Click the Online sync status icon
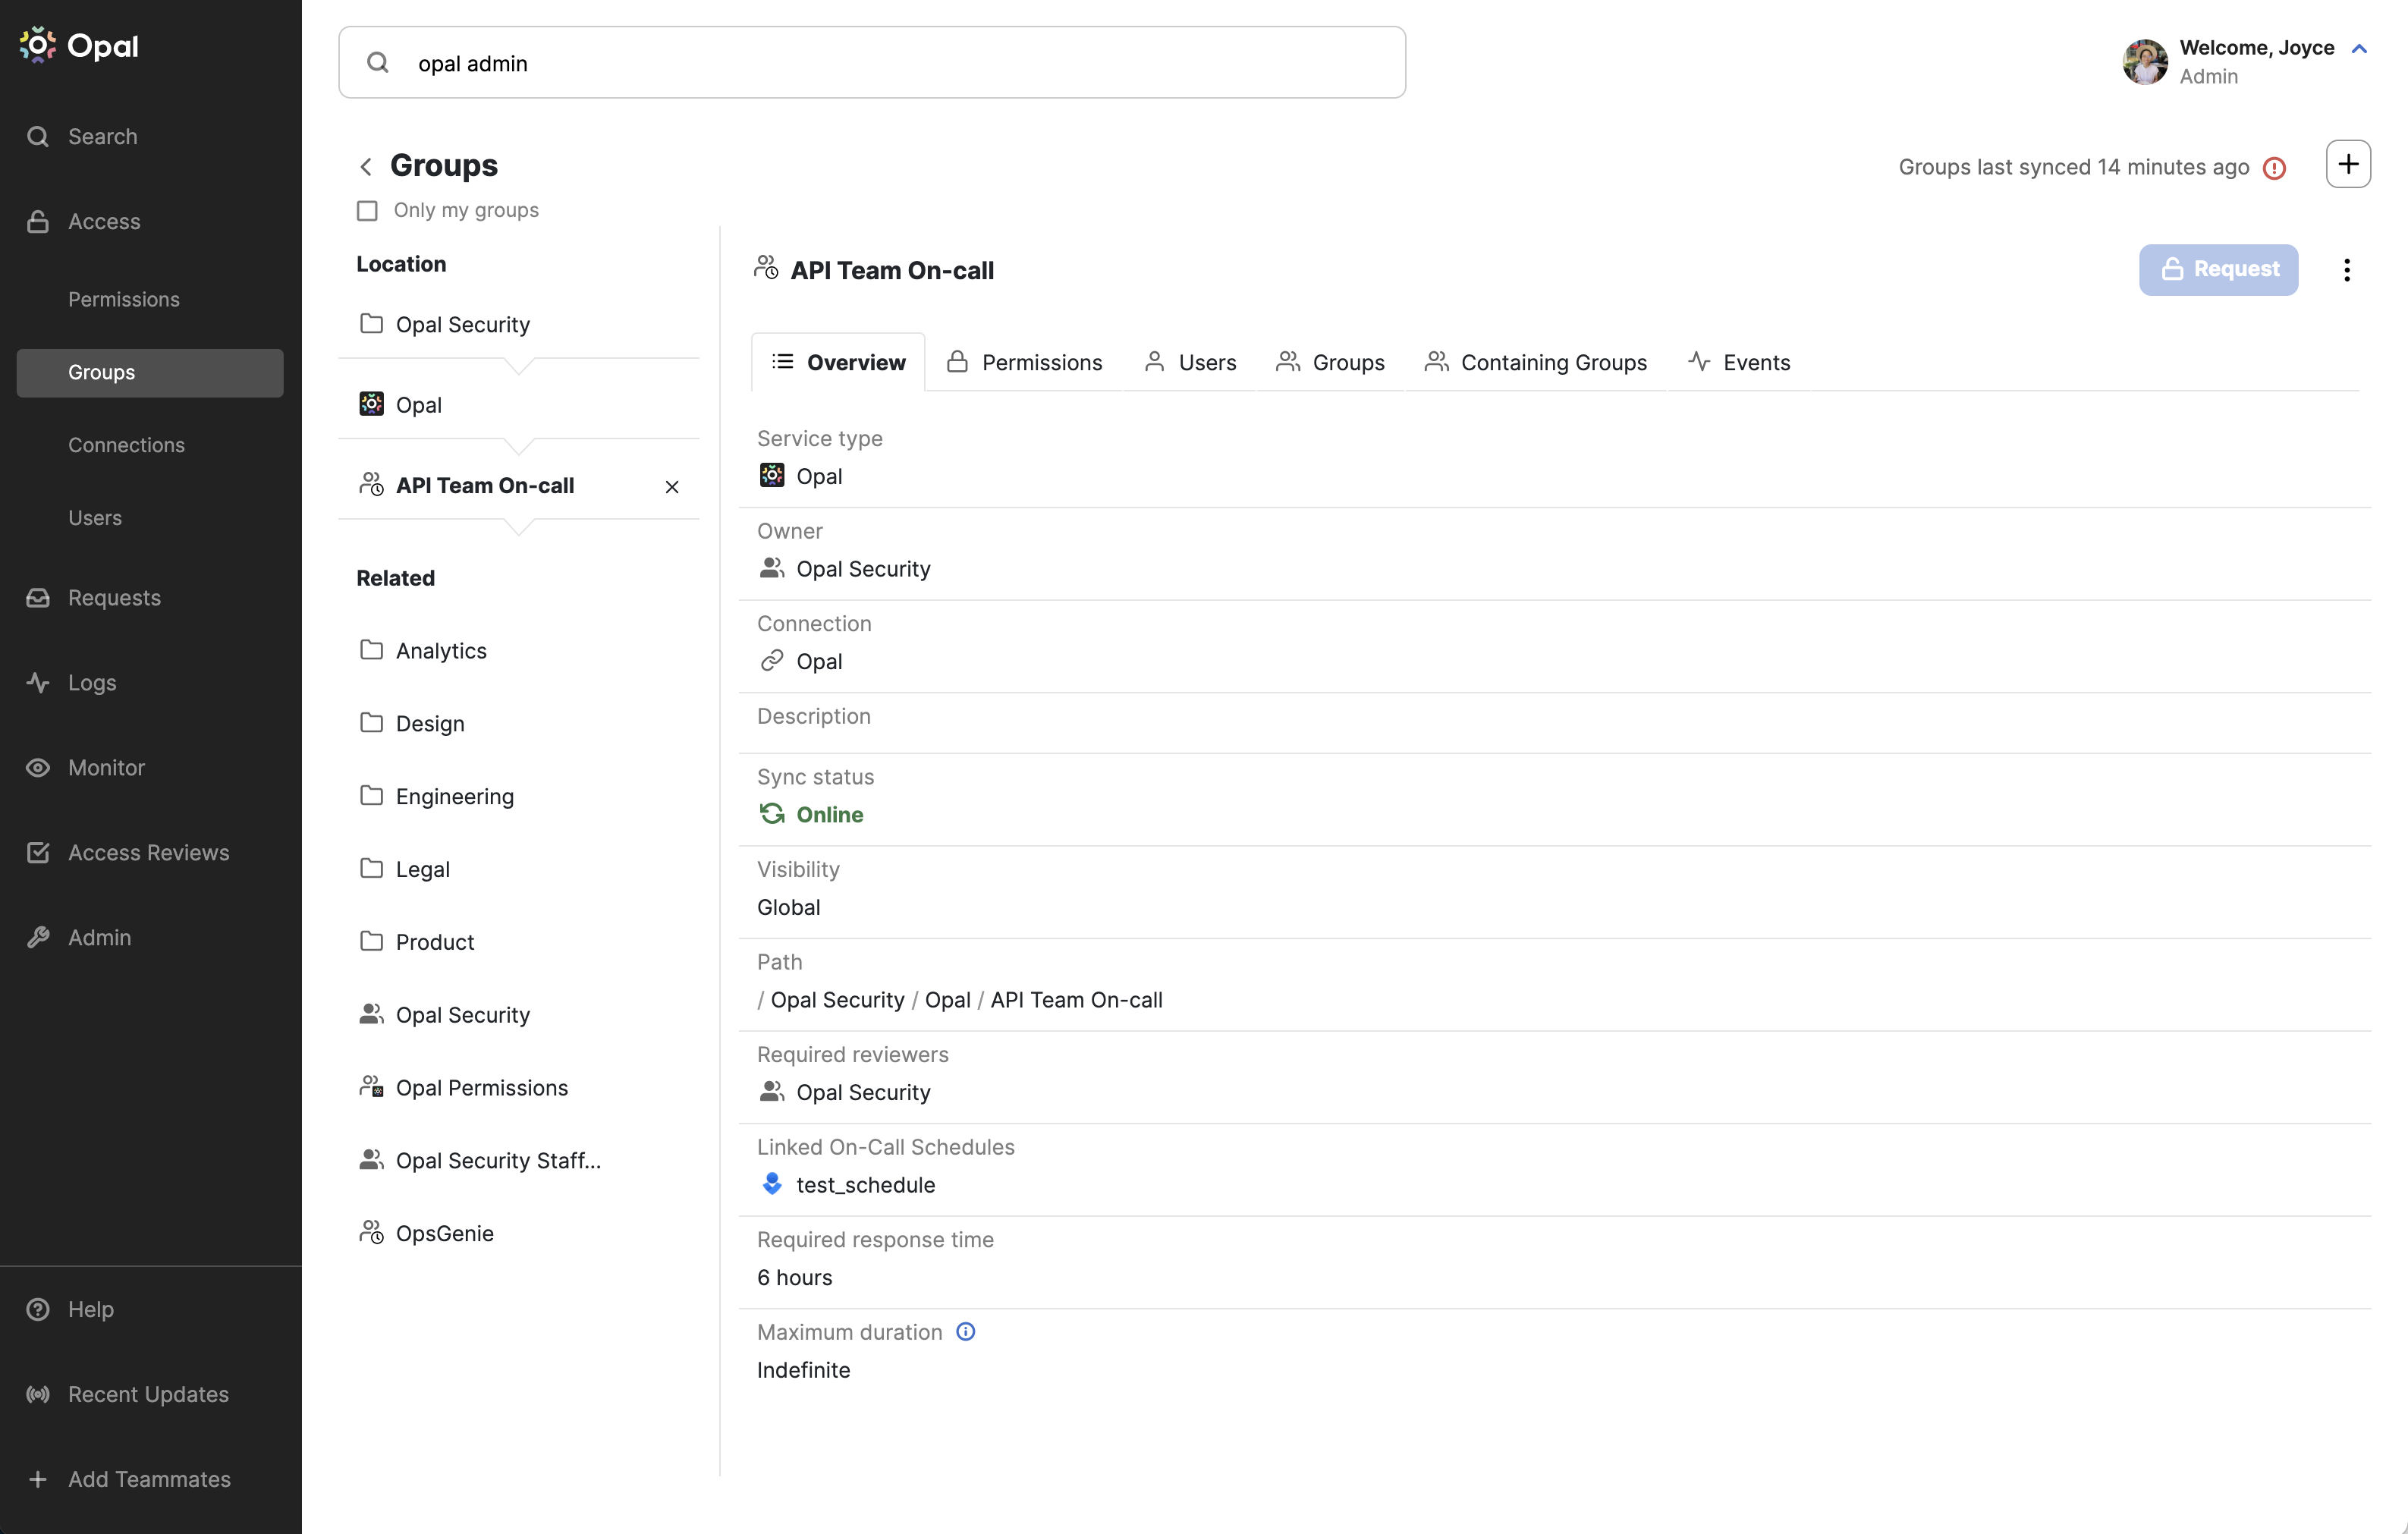 (772, 814)
